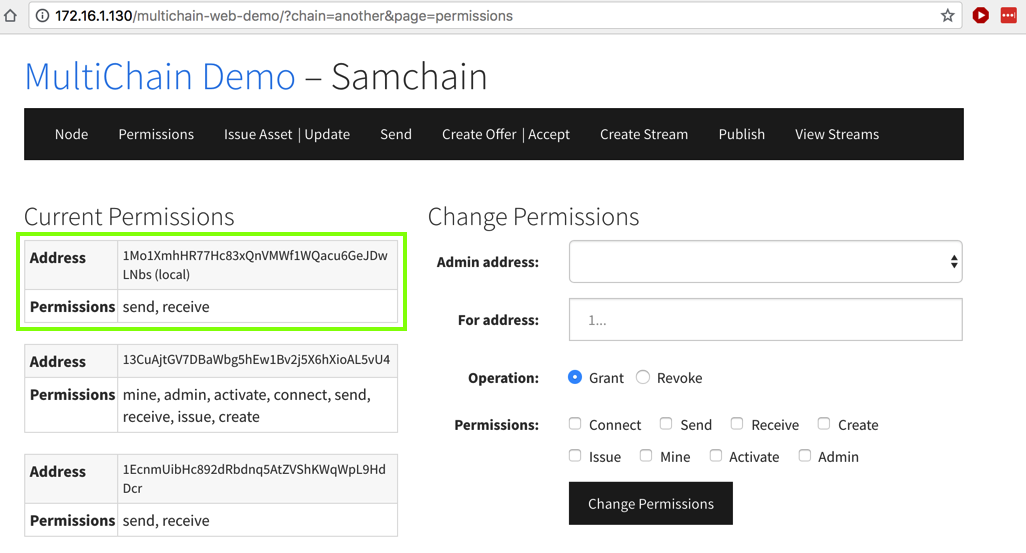Navigate to Issue Asset page
This screenshot has height=553, width=1026.
click(x=257, y=134)
